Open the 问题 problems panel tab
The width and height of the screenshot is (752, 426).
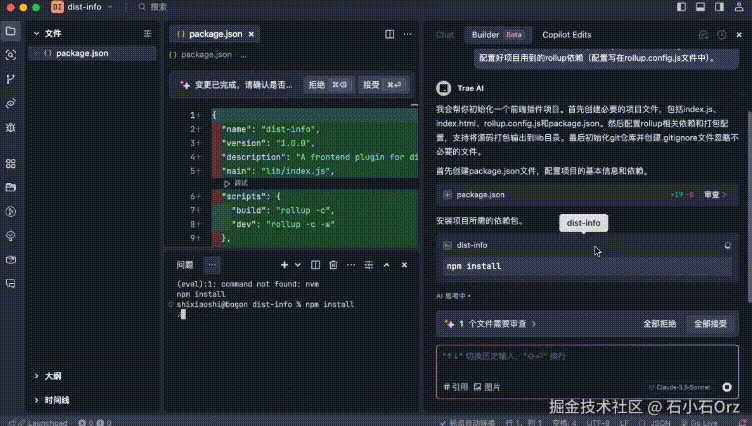pos(185,265)
